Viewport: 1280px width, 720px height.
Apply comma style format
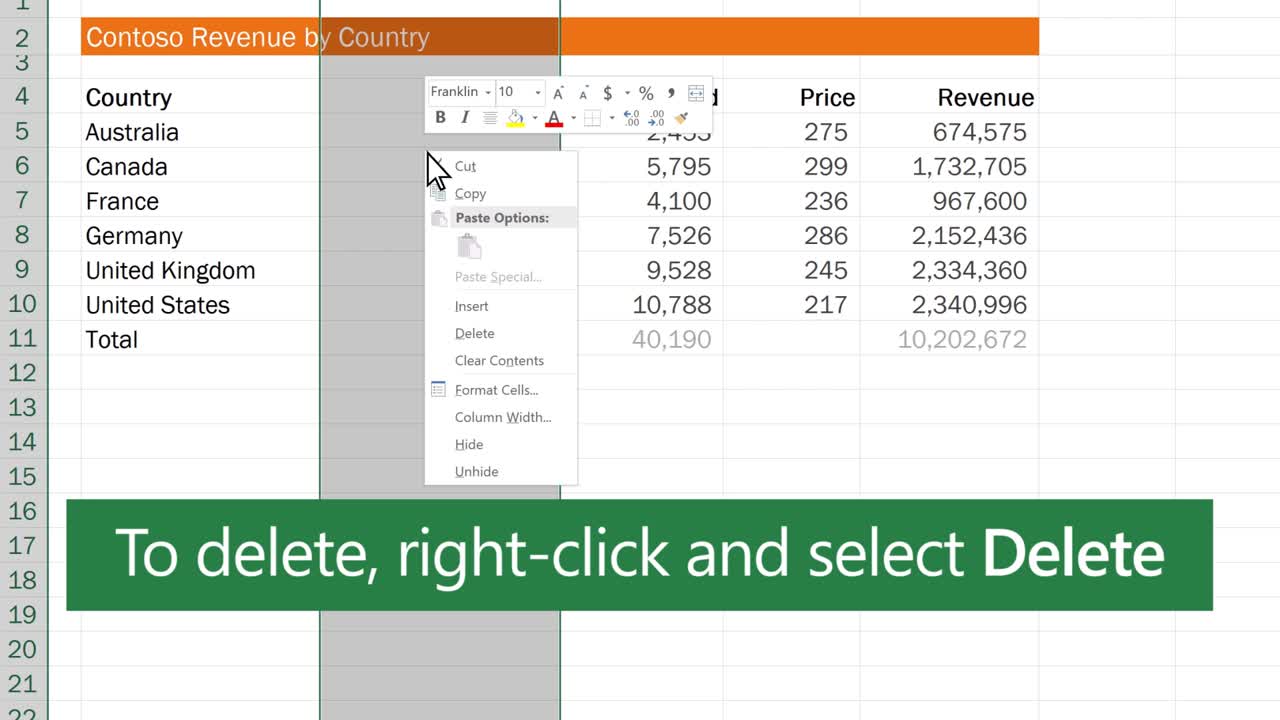pyautogui.click(x=671, y=93)
